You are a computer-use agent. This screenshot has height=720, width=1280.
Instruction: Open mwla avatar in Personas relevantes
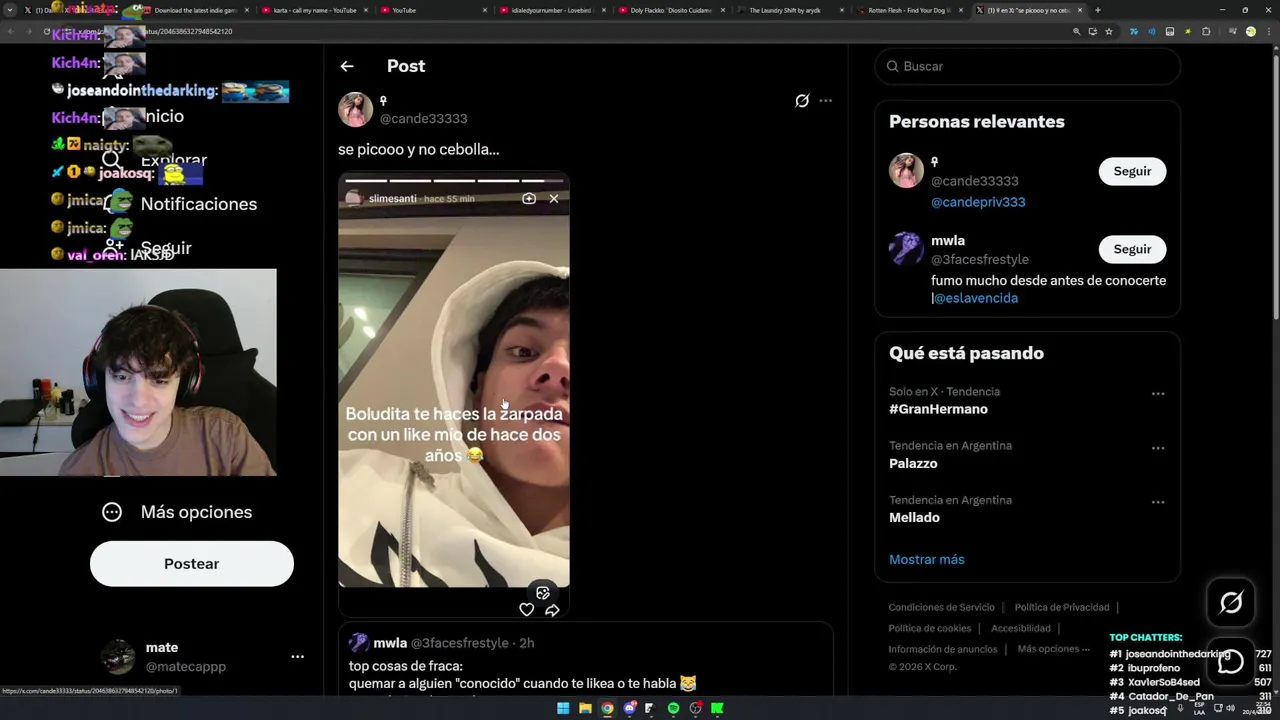coord(906,249)
